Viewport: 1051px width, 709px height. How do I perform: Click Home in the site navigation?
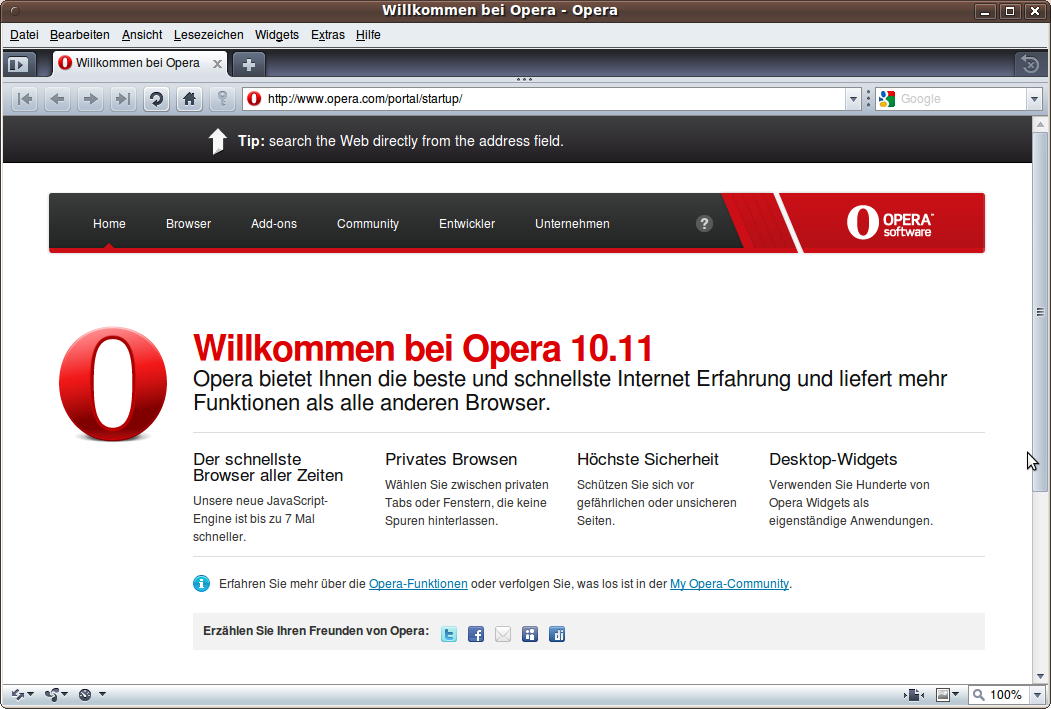pyautogui.click(x=109, y=224)
